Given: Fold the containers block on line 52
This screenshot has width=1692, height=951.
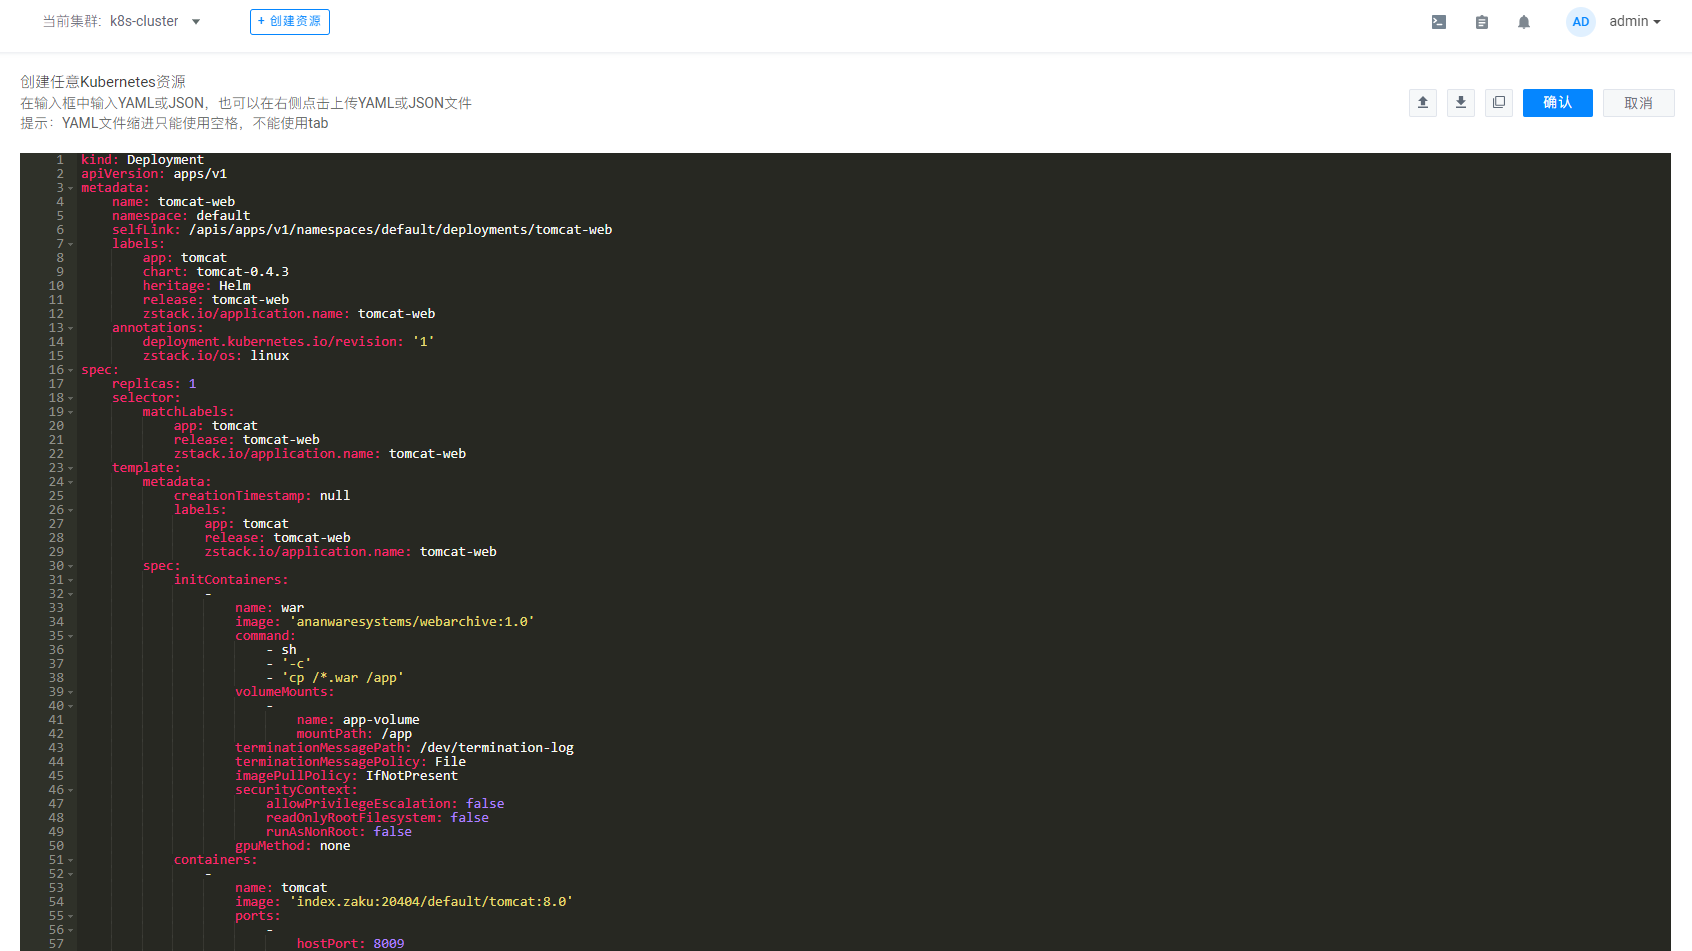Looking at the screenshot, I should [x=69, y=873].
